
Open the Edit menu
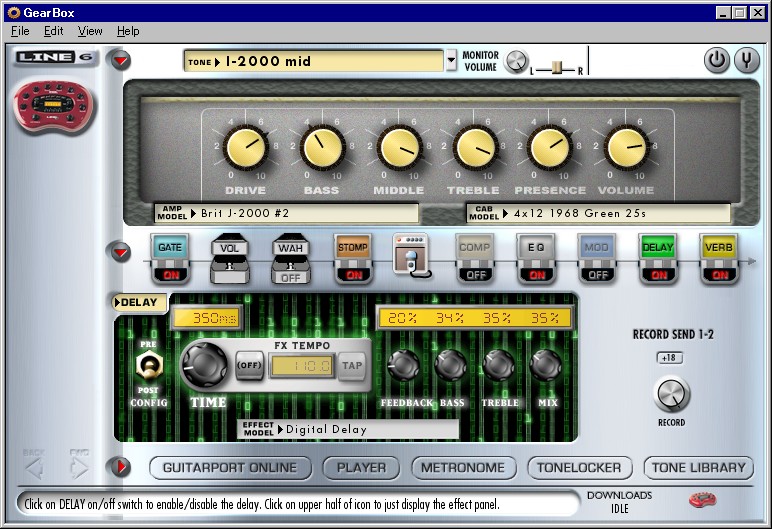click(x=53, y=31)
